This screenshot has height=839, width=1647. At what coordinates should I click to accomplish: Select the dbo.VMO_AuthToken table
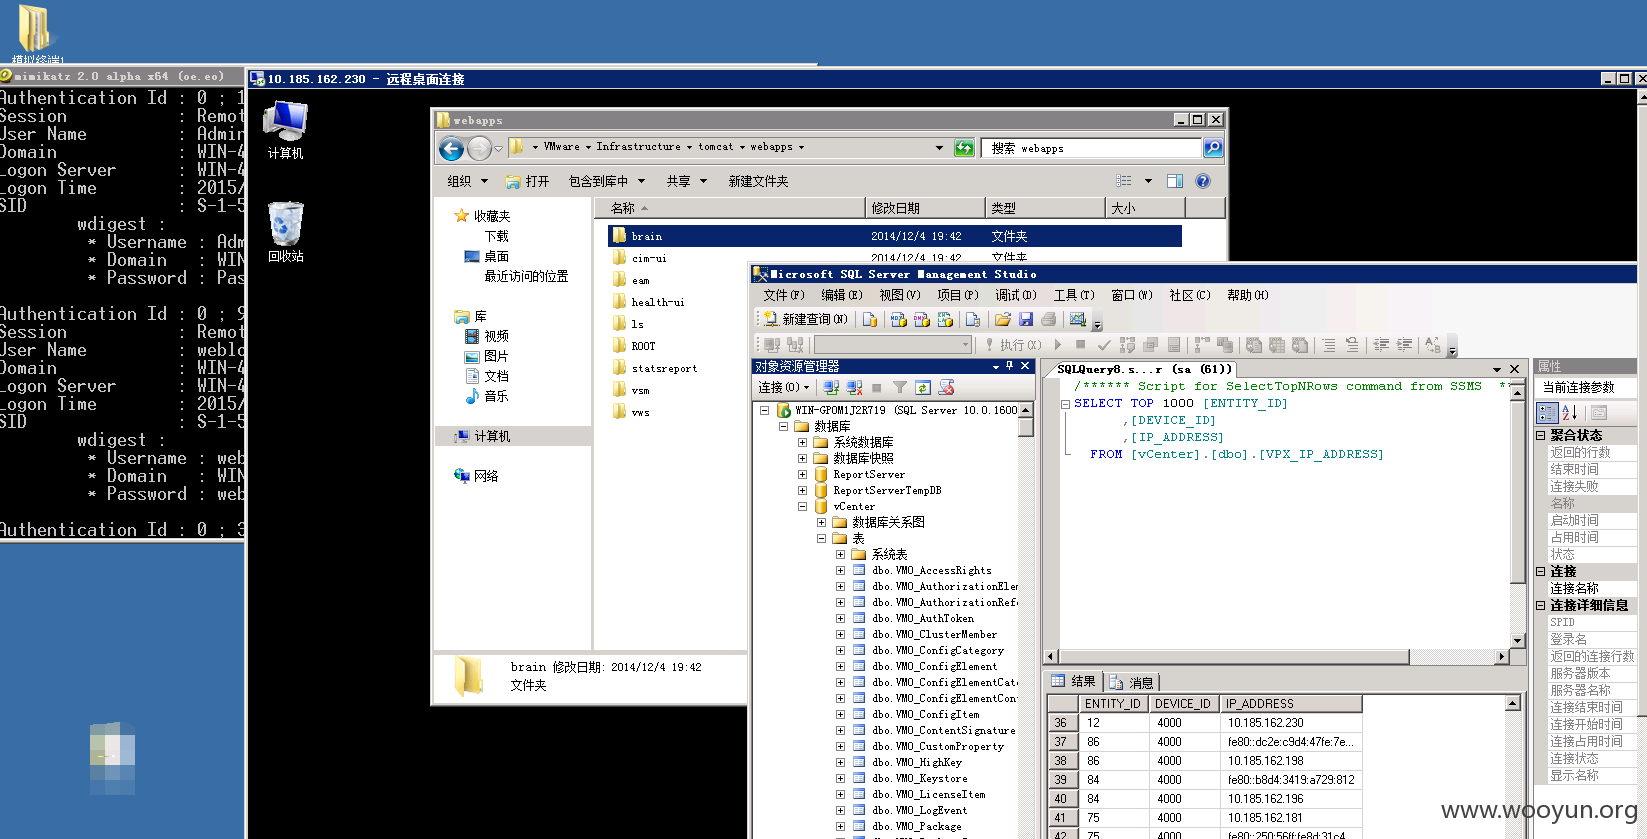[x=922, y=618]
